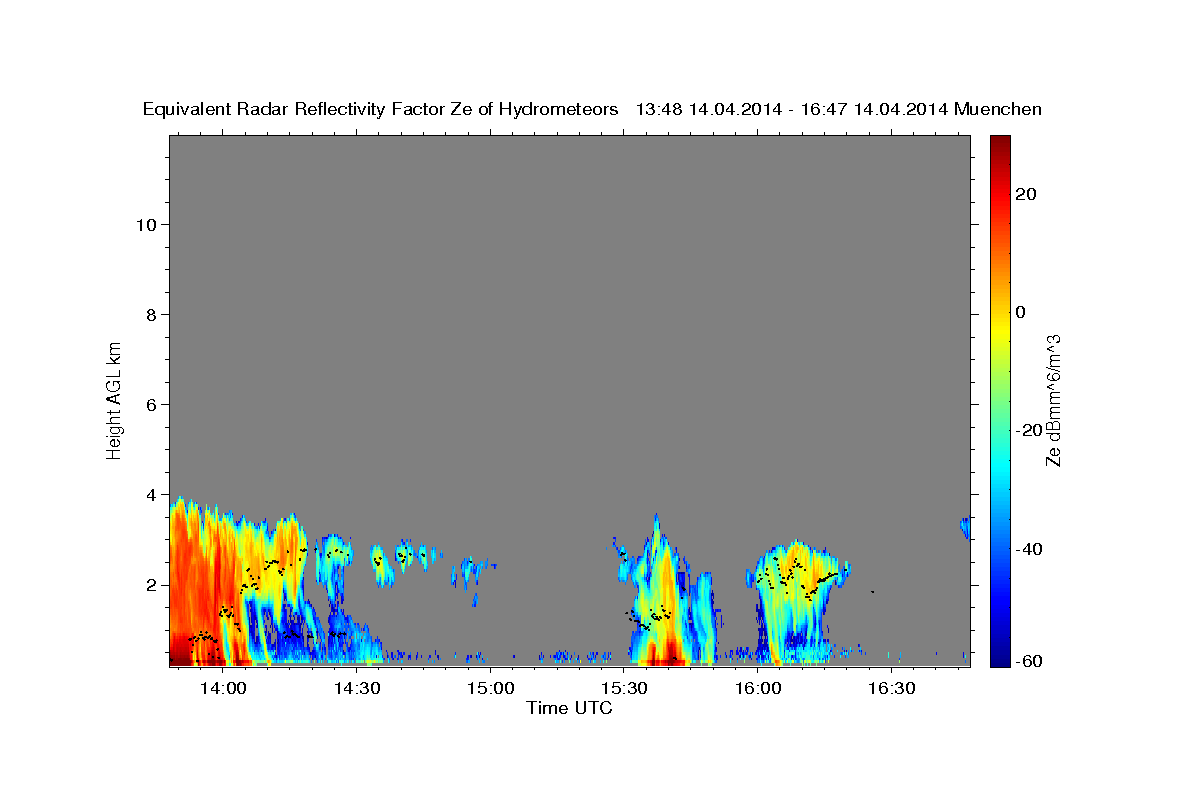The image size is (1200, 800).
Task: Click the plot title 'Equivalent Radar Reflectivity Factor Ze of Hydrometeors'
Action: [x=380, y=110]
